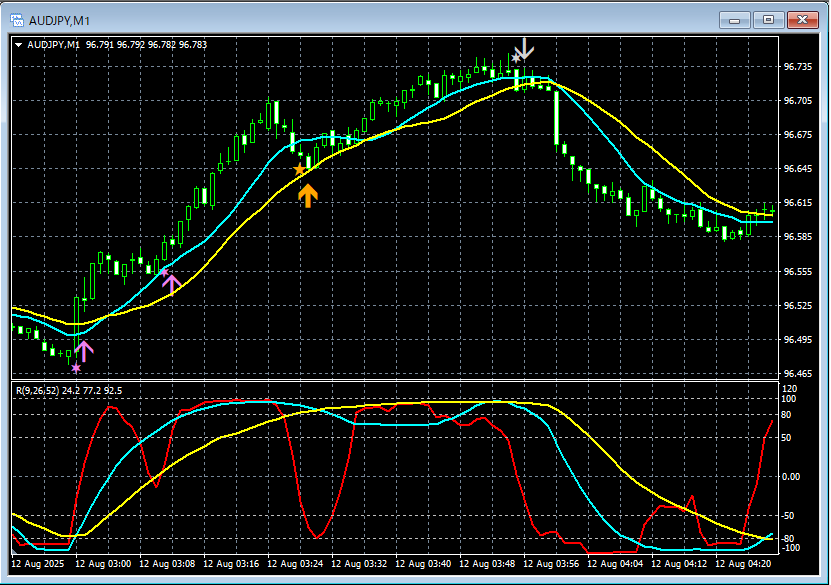831x585 pixels.
Task: Click the 12 Aug 03:48 time label
Action: (487, 564)
